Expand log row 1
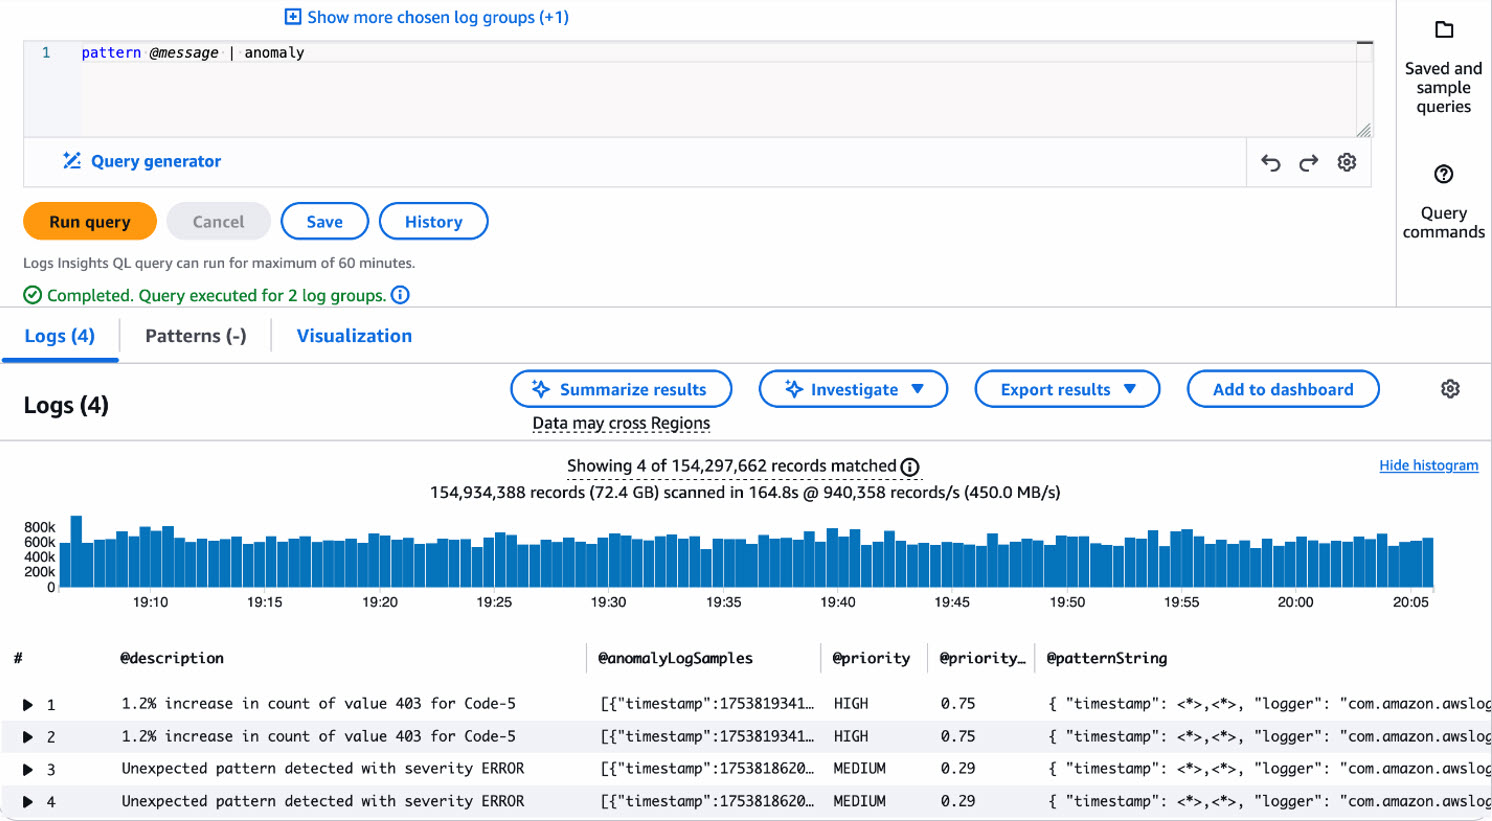The width and height of the screenshot is (1492, 821). point(28,705)
